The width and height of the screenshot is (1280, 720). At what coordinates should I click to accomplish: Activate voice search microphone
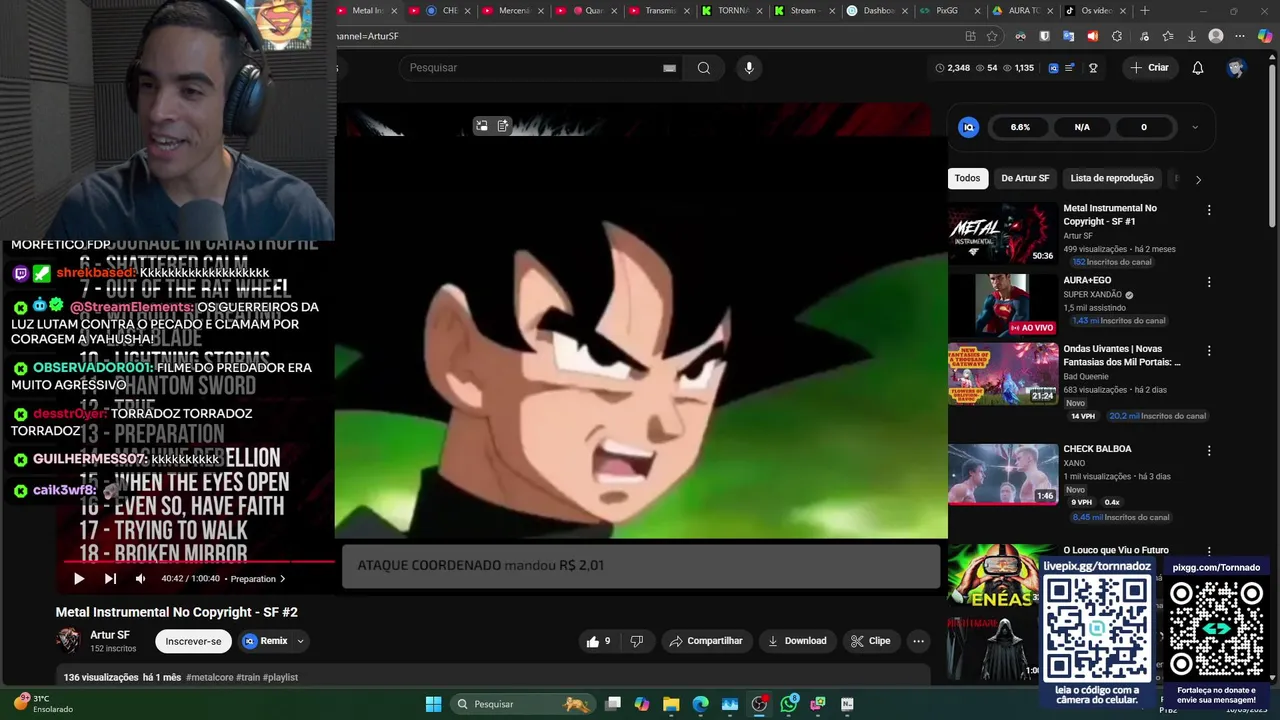[749, 68]
